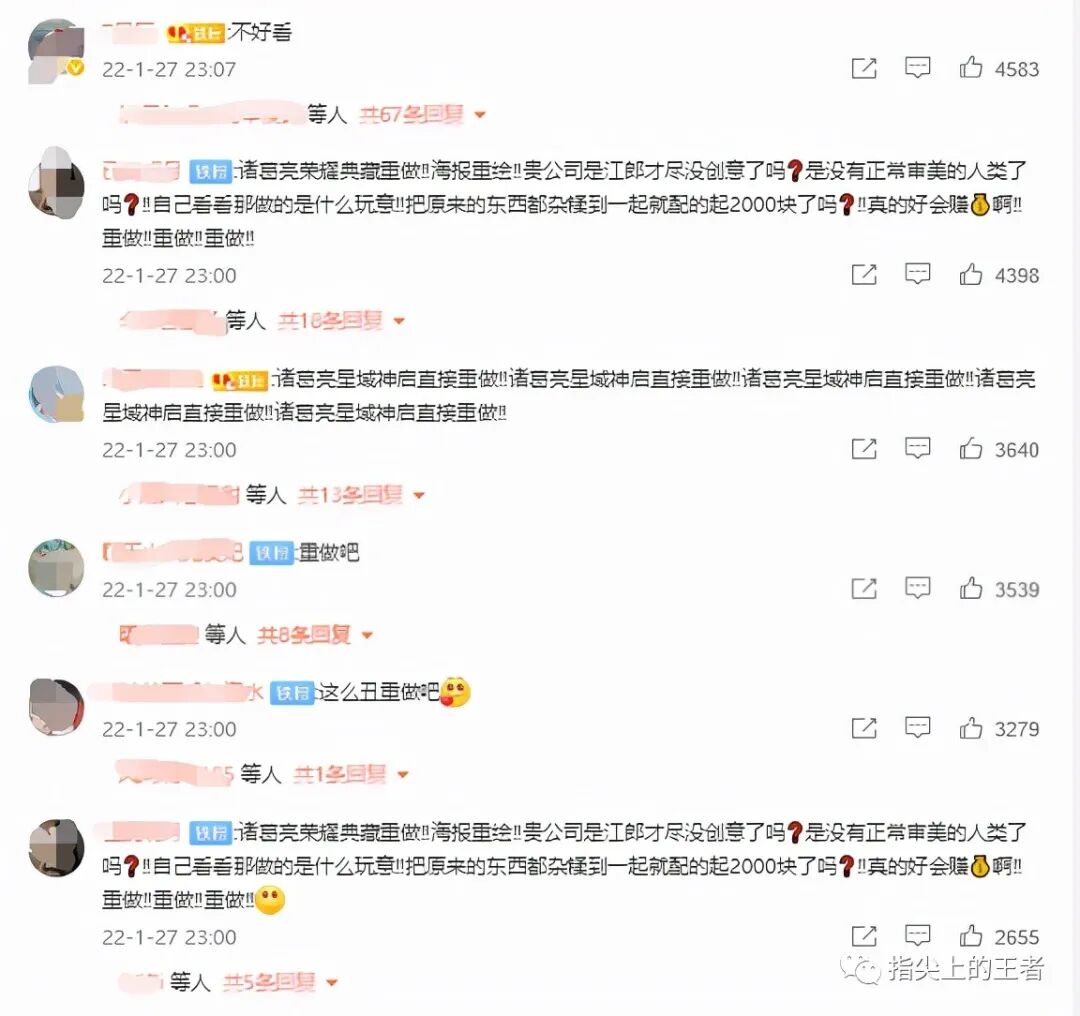Image resolution: width=1080 pixels, height=1016 pixels.
Task: Share the '重做吧' comment
Action: [x=864, y=588]
